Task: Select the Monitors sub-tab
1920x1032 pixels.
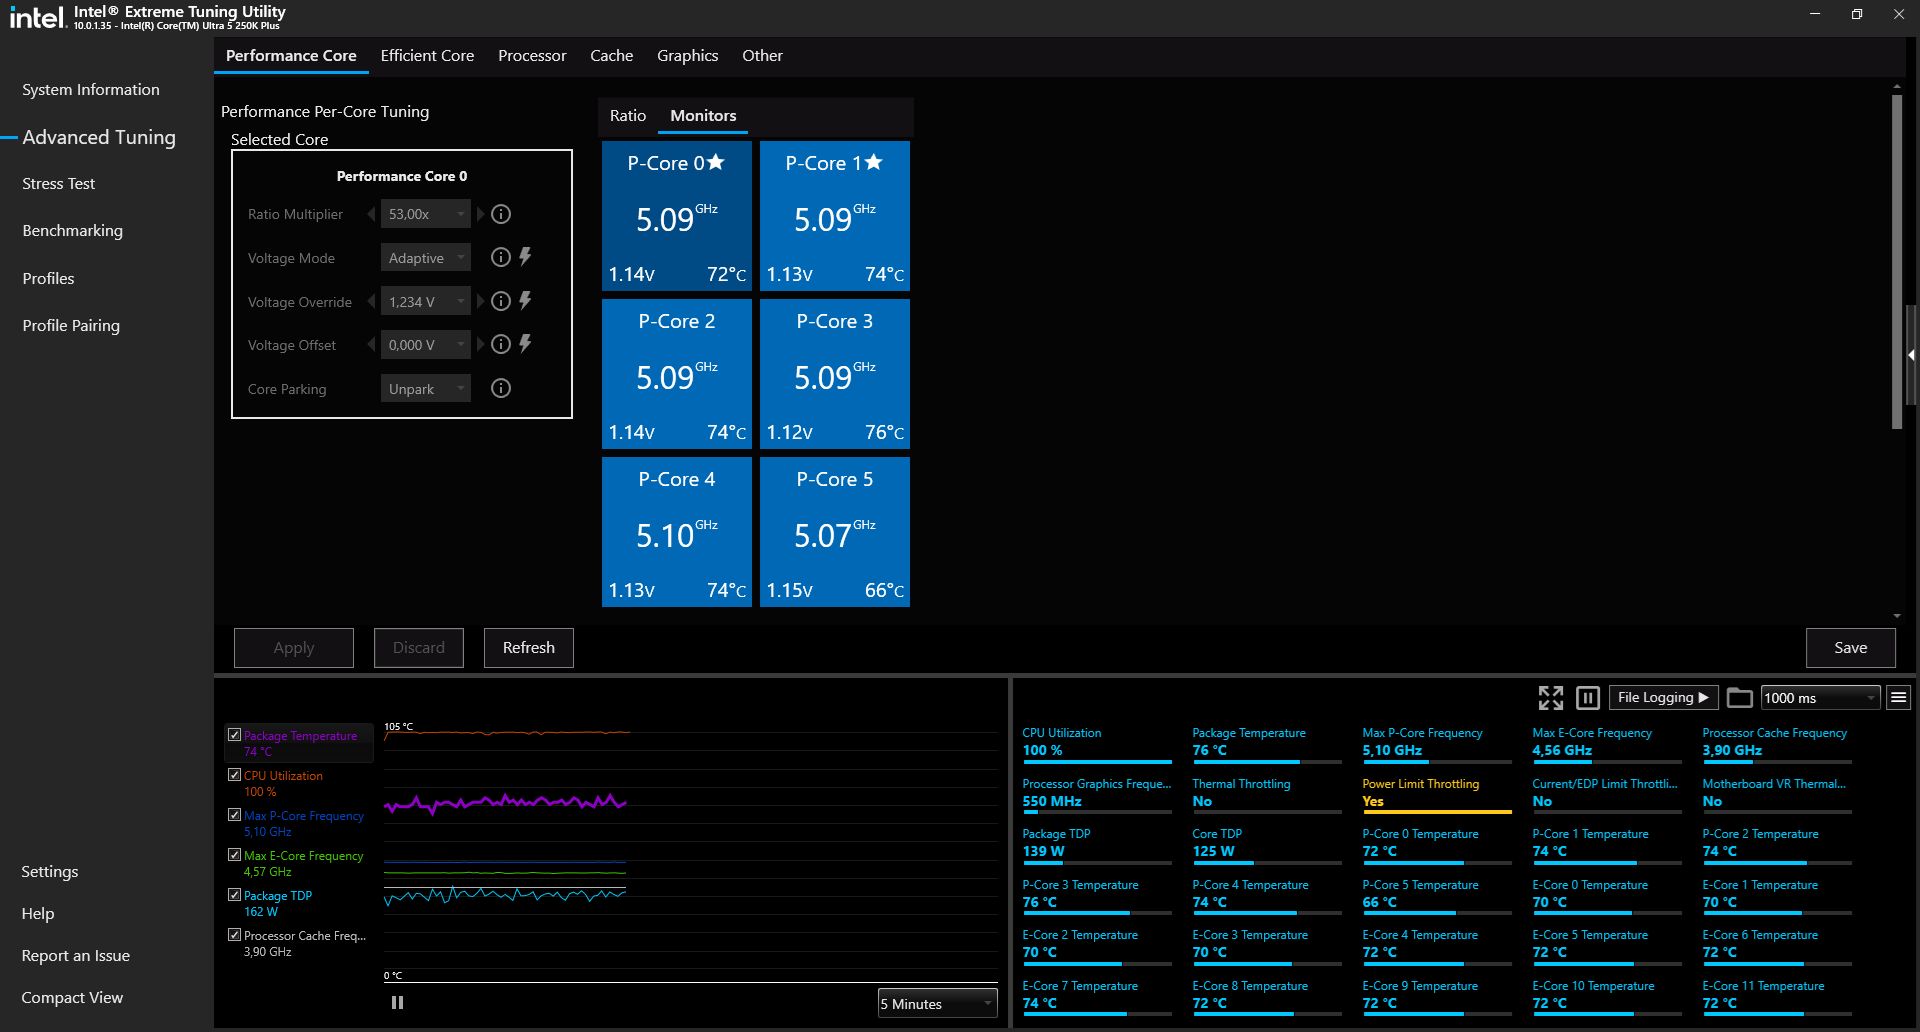Action: [x=703, y=115]
